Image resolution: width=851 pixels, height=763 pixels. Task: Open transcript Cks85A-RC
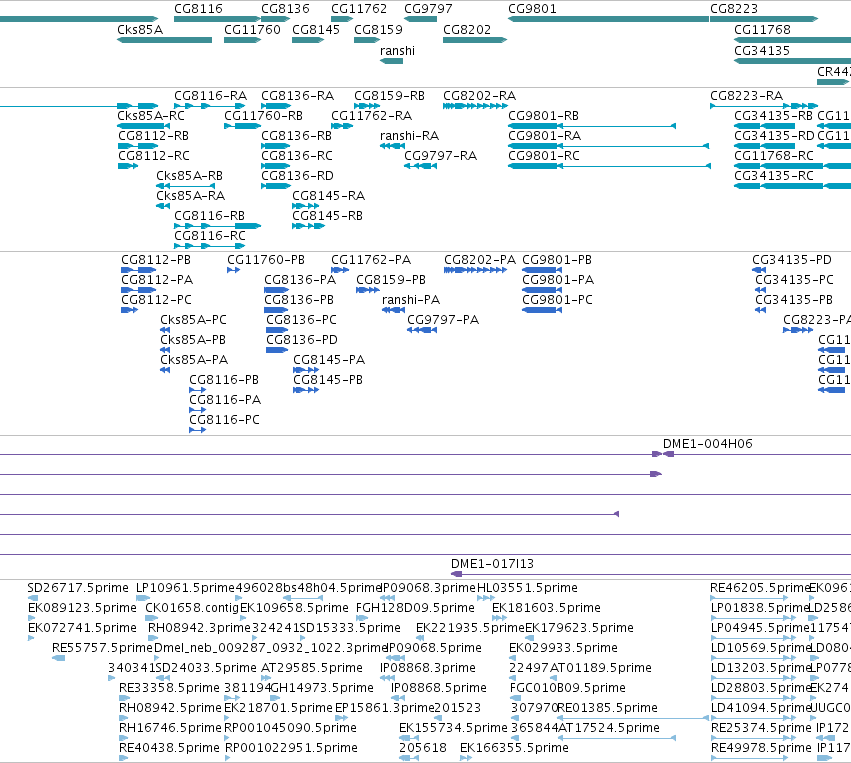[x=151, y=116]
